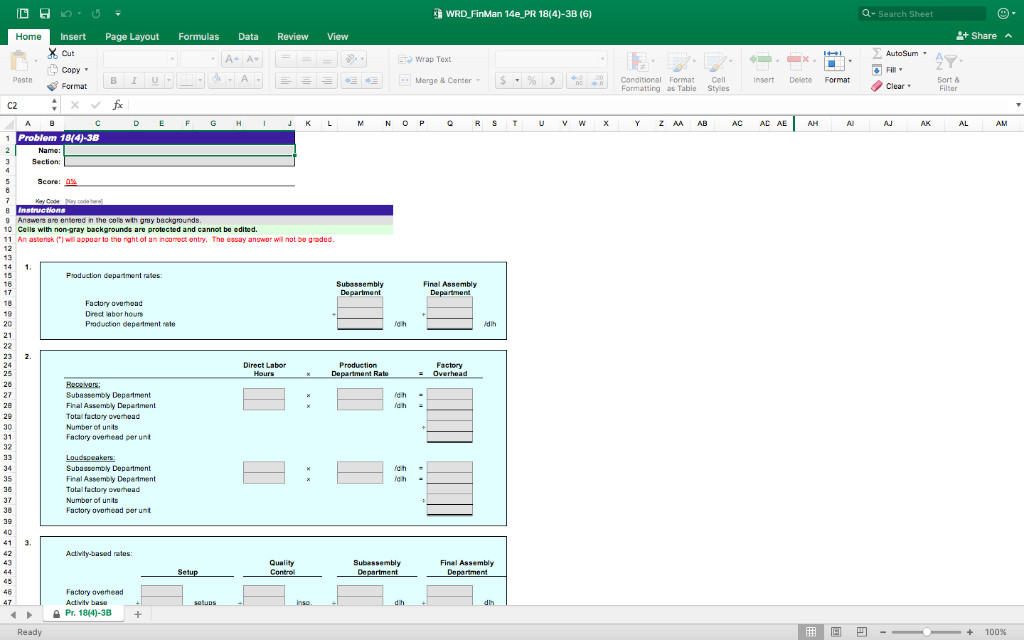
Task: Click Sort & Filter icon
Action: [948, 63]
